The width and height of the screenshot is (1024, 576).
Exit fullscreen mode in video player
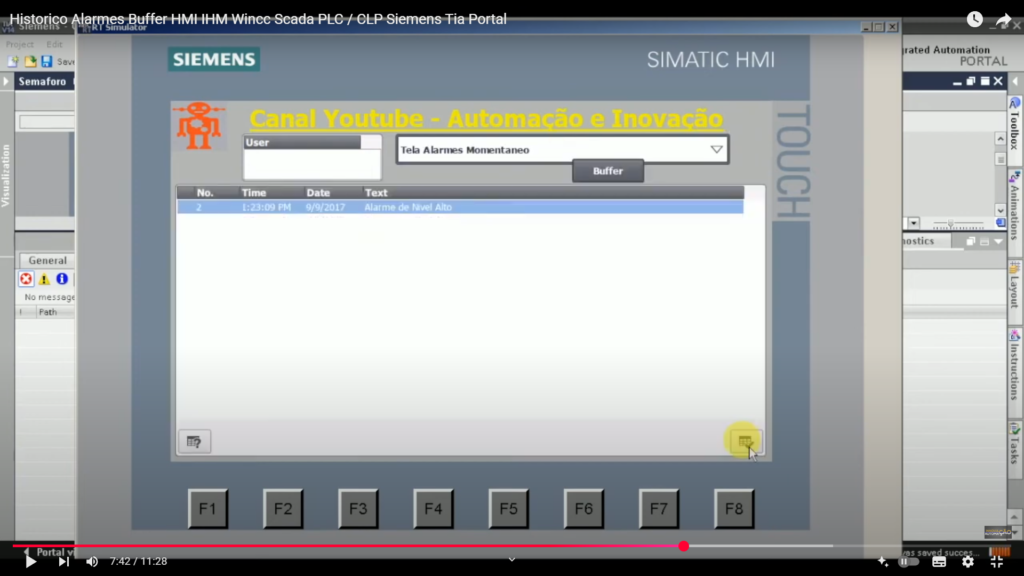click(x=997, y=561)
